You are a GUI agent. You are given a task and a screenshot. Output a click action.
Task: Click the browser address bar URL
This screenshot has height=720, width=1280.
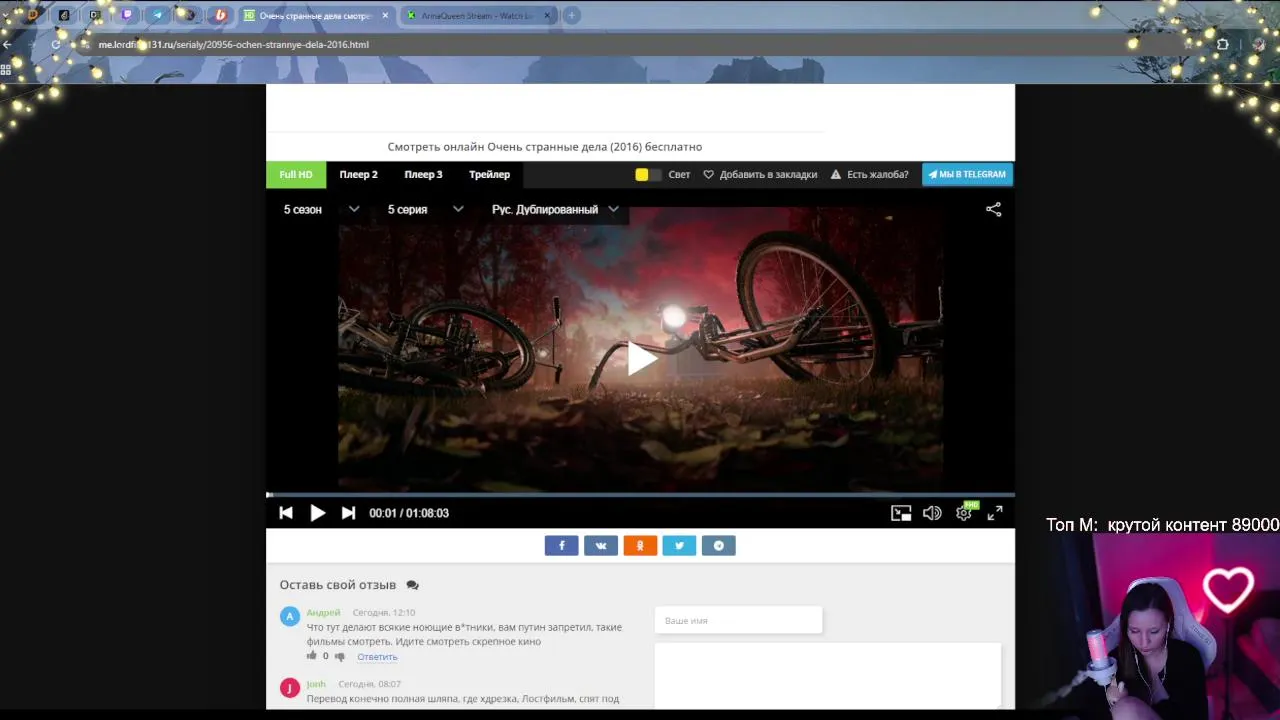coord(234,45)
